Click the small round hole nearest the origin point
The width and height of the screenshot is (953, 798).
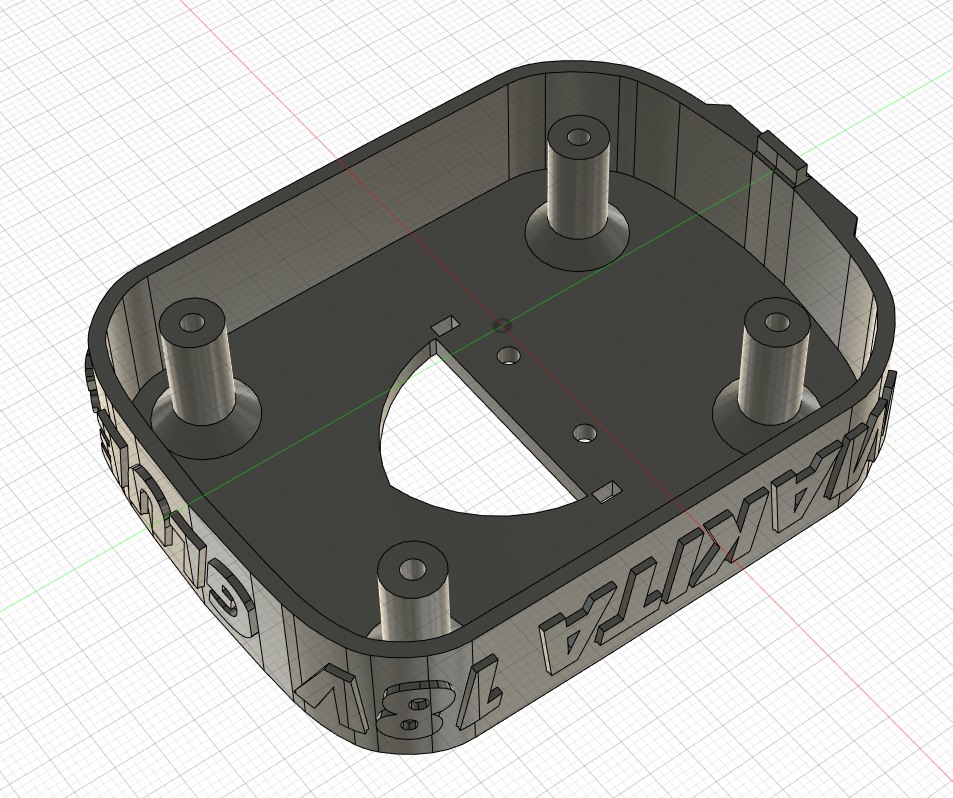coord(509,356)
